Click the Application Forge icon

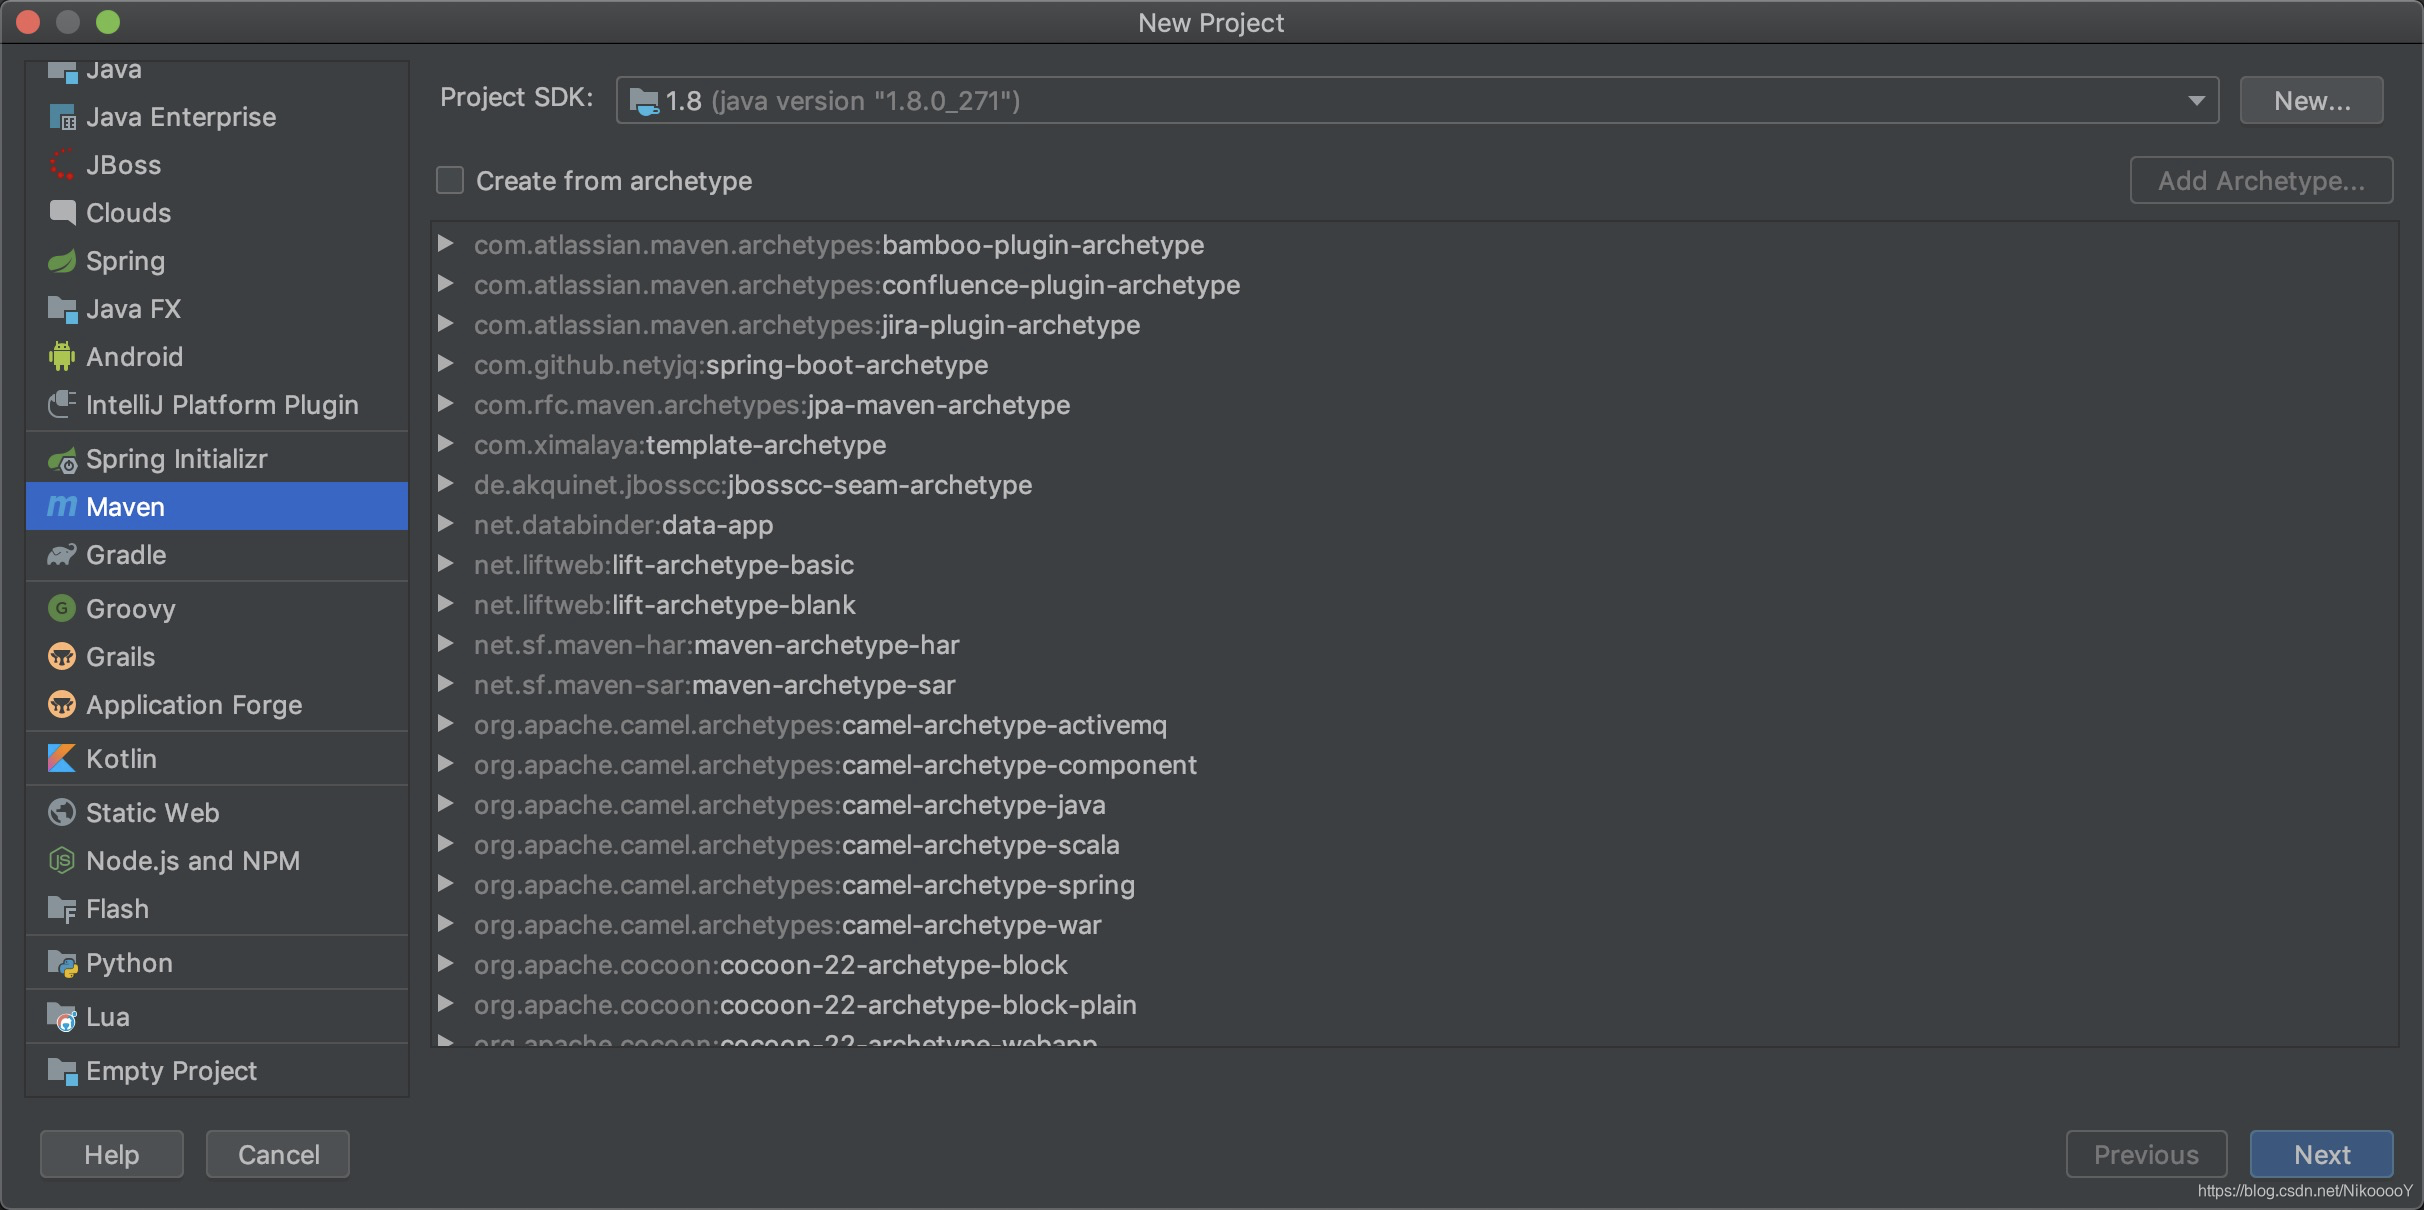(x=62, y=705)
